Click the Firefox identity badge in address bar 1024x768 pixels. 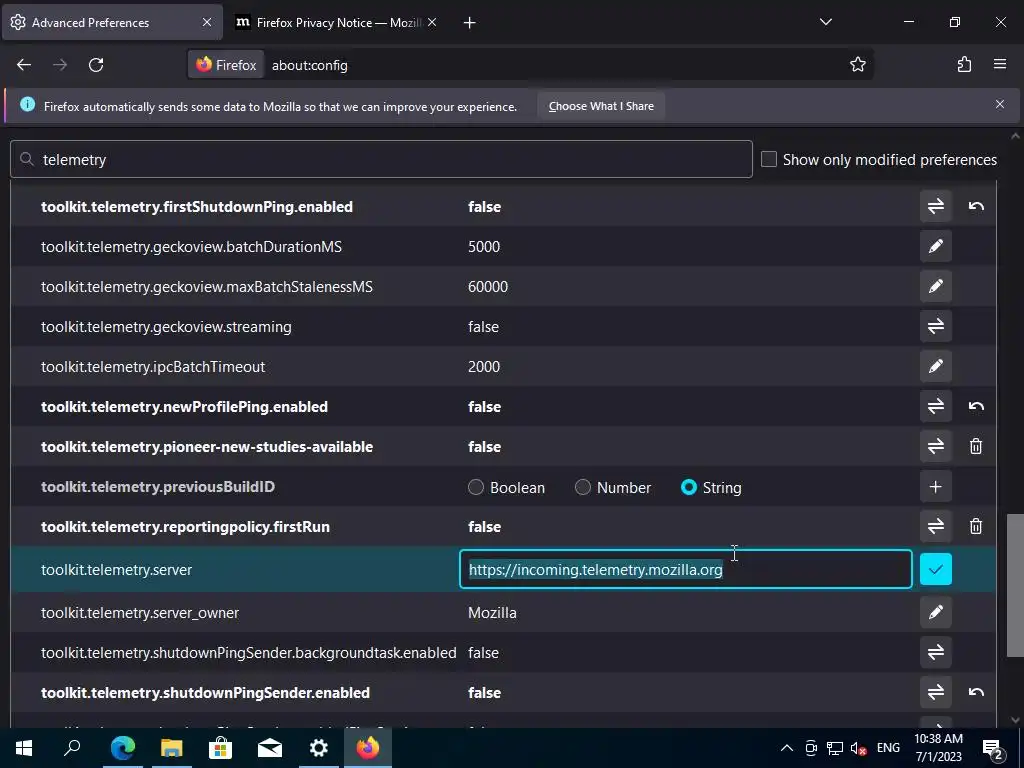(227, 65)
